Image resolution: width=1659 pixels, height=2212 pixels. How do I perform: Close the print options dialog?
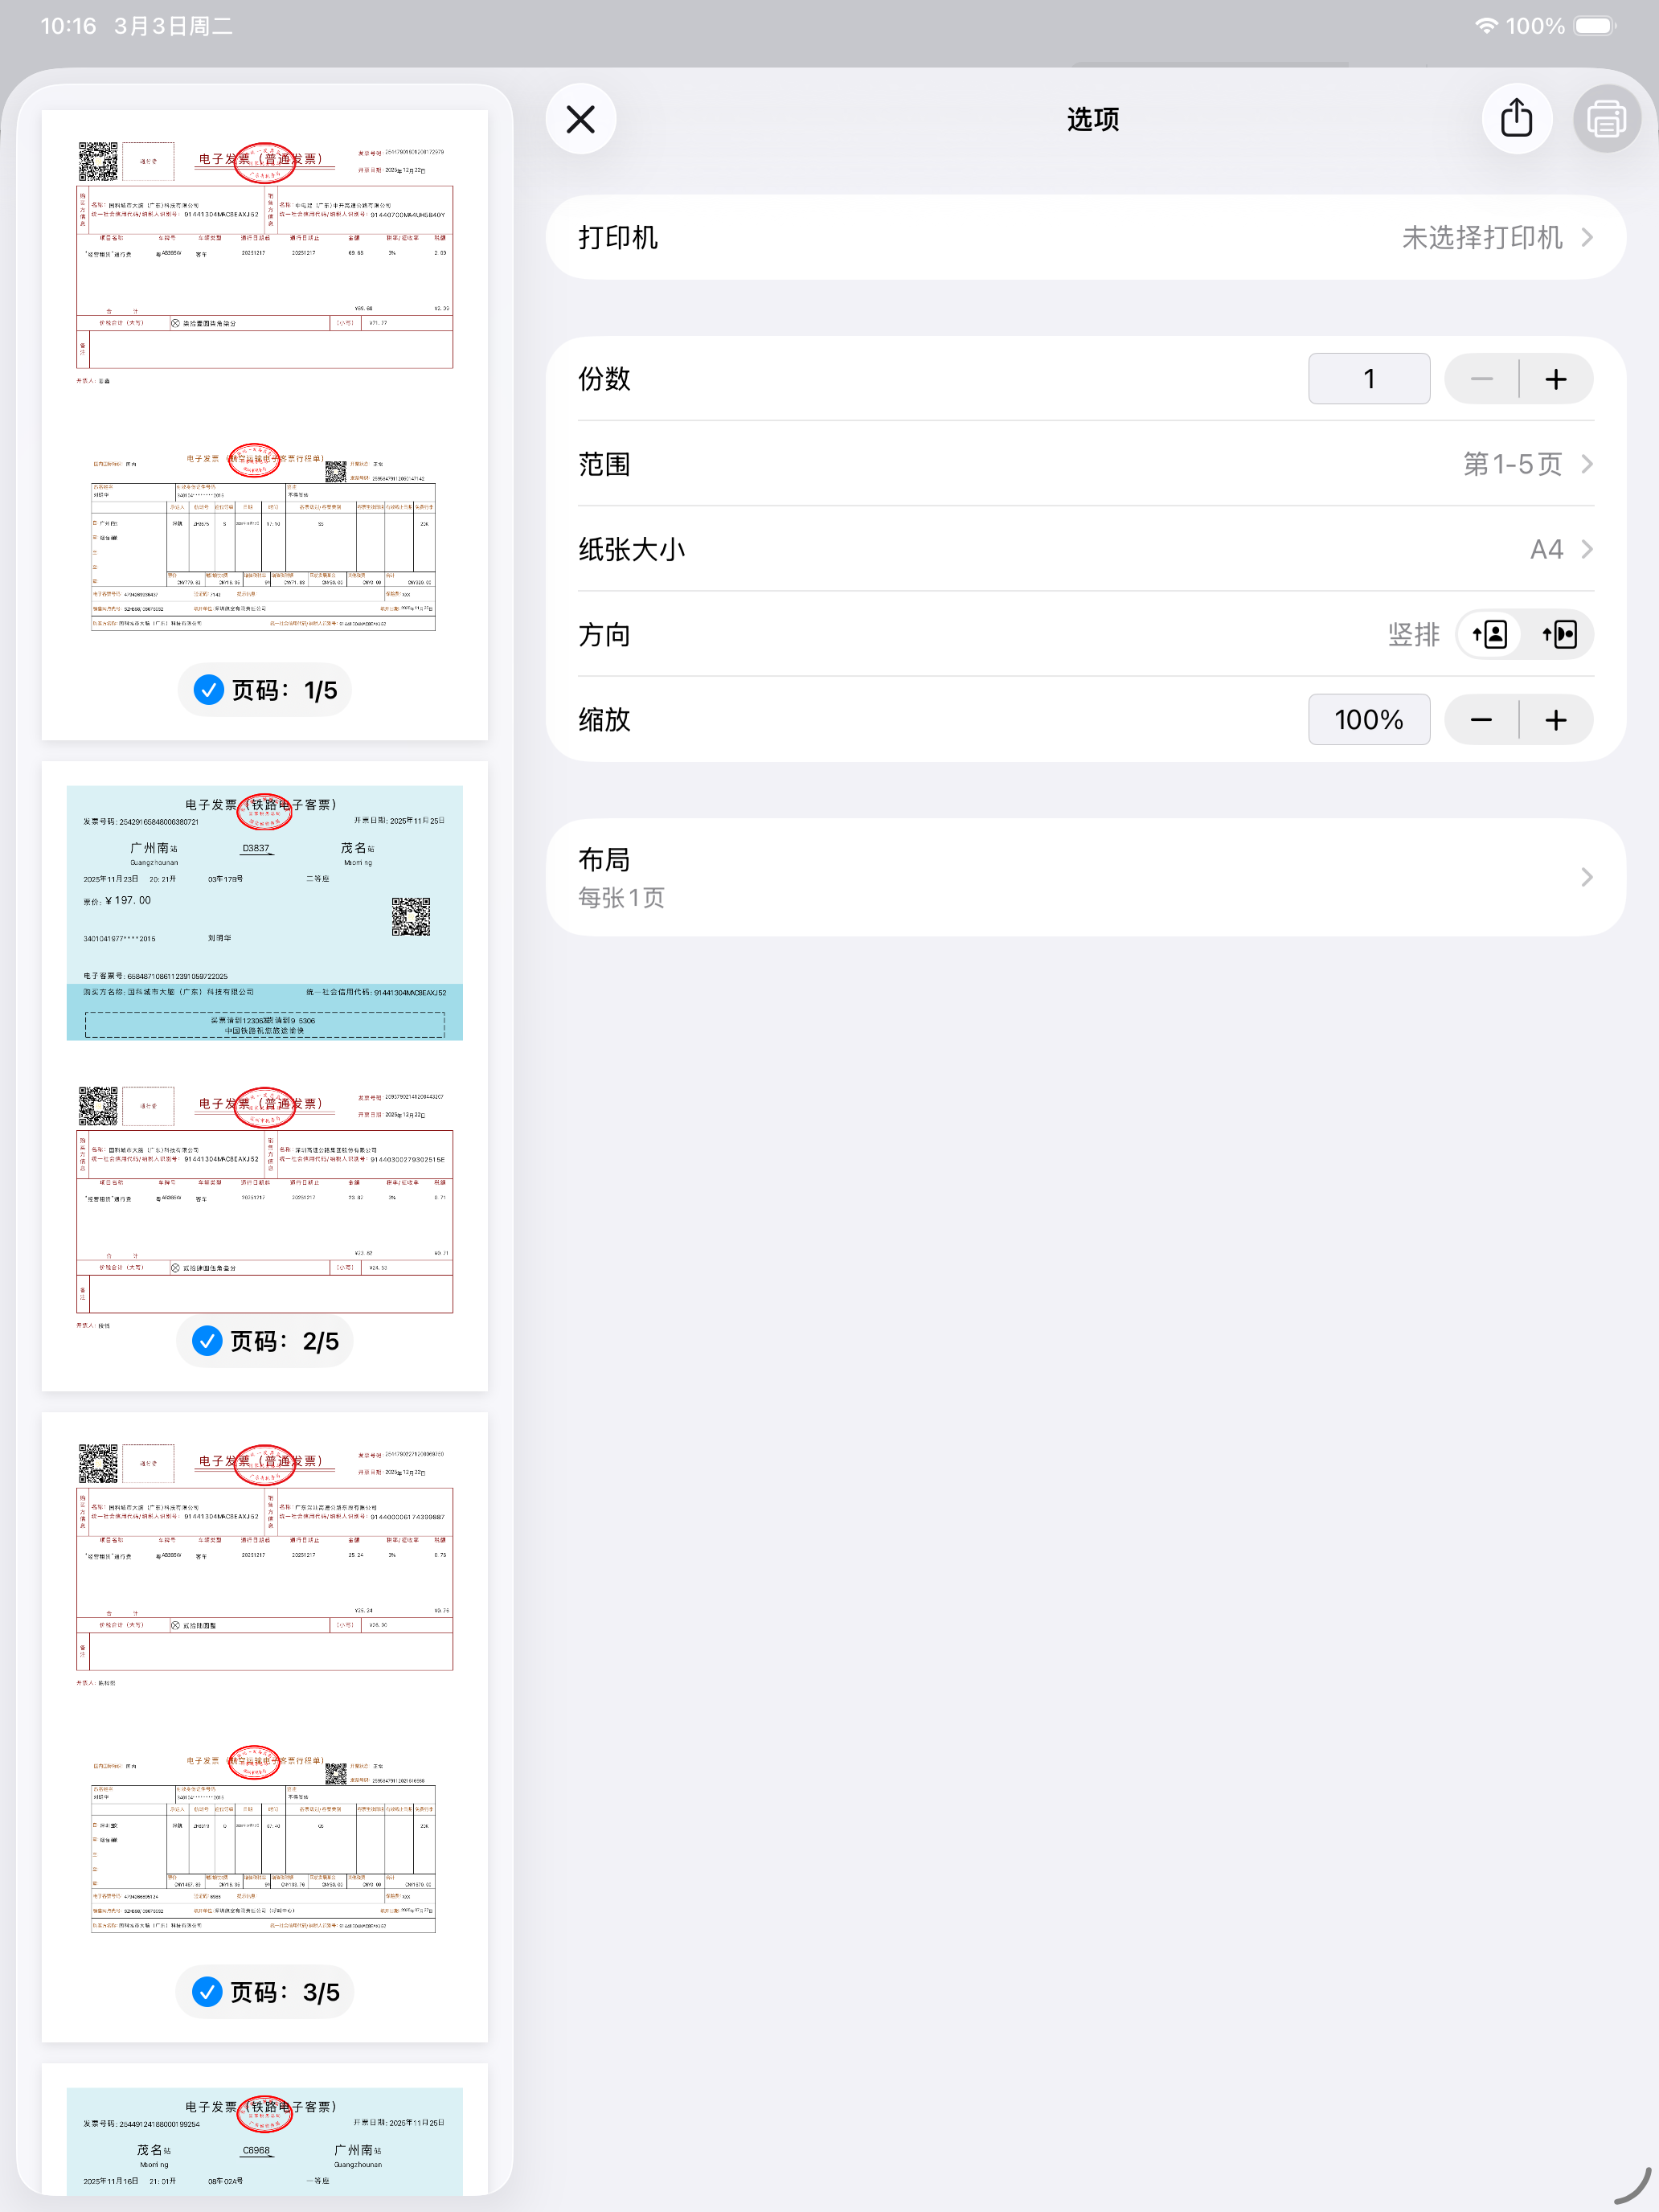point(580,118)
